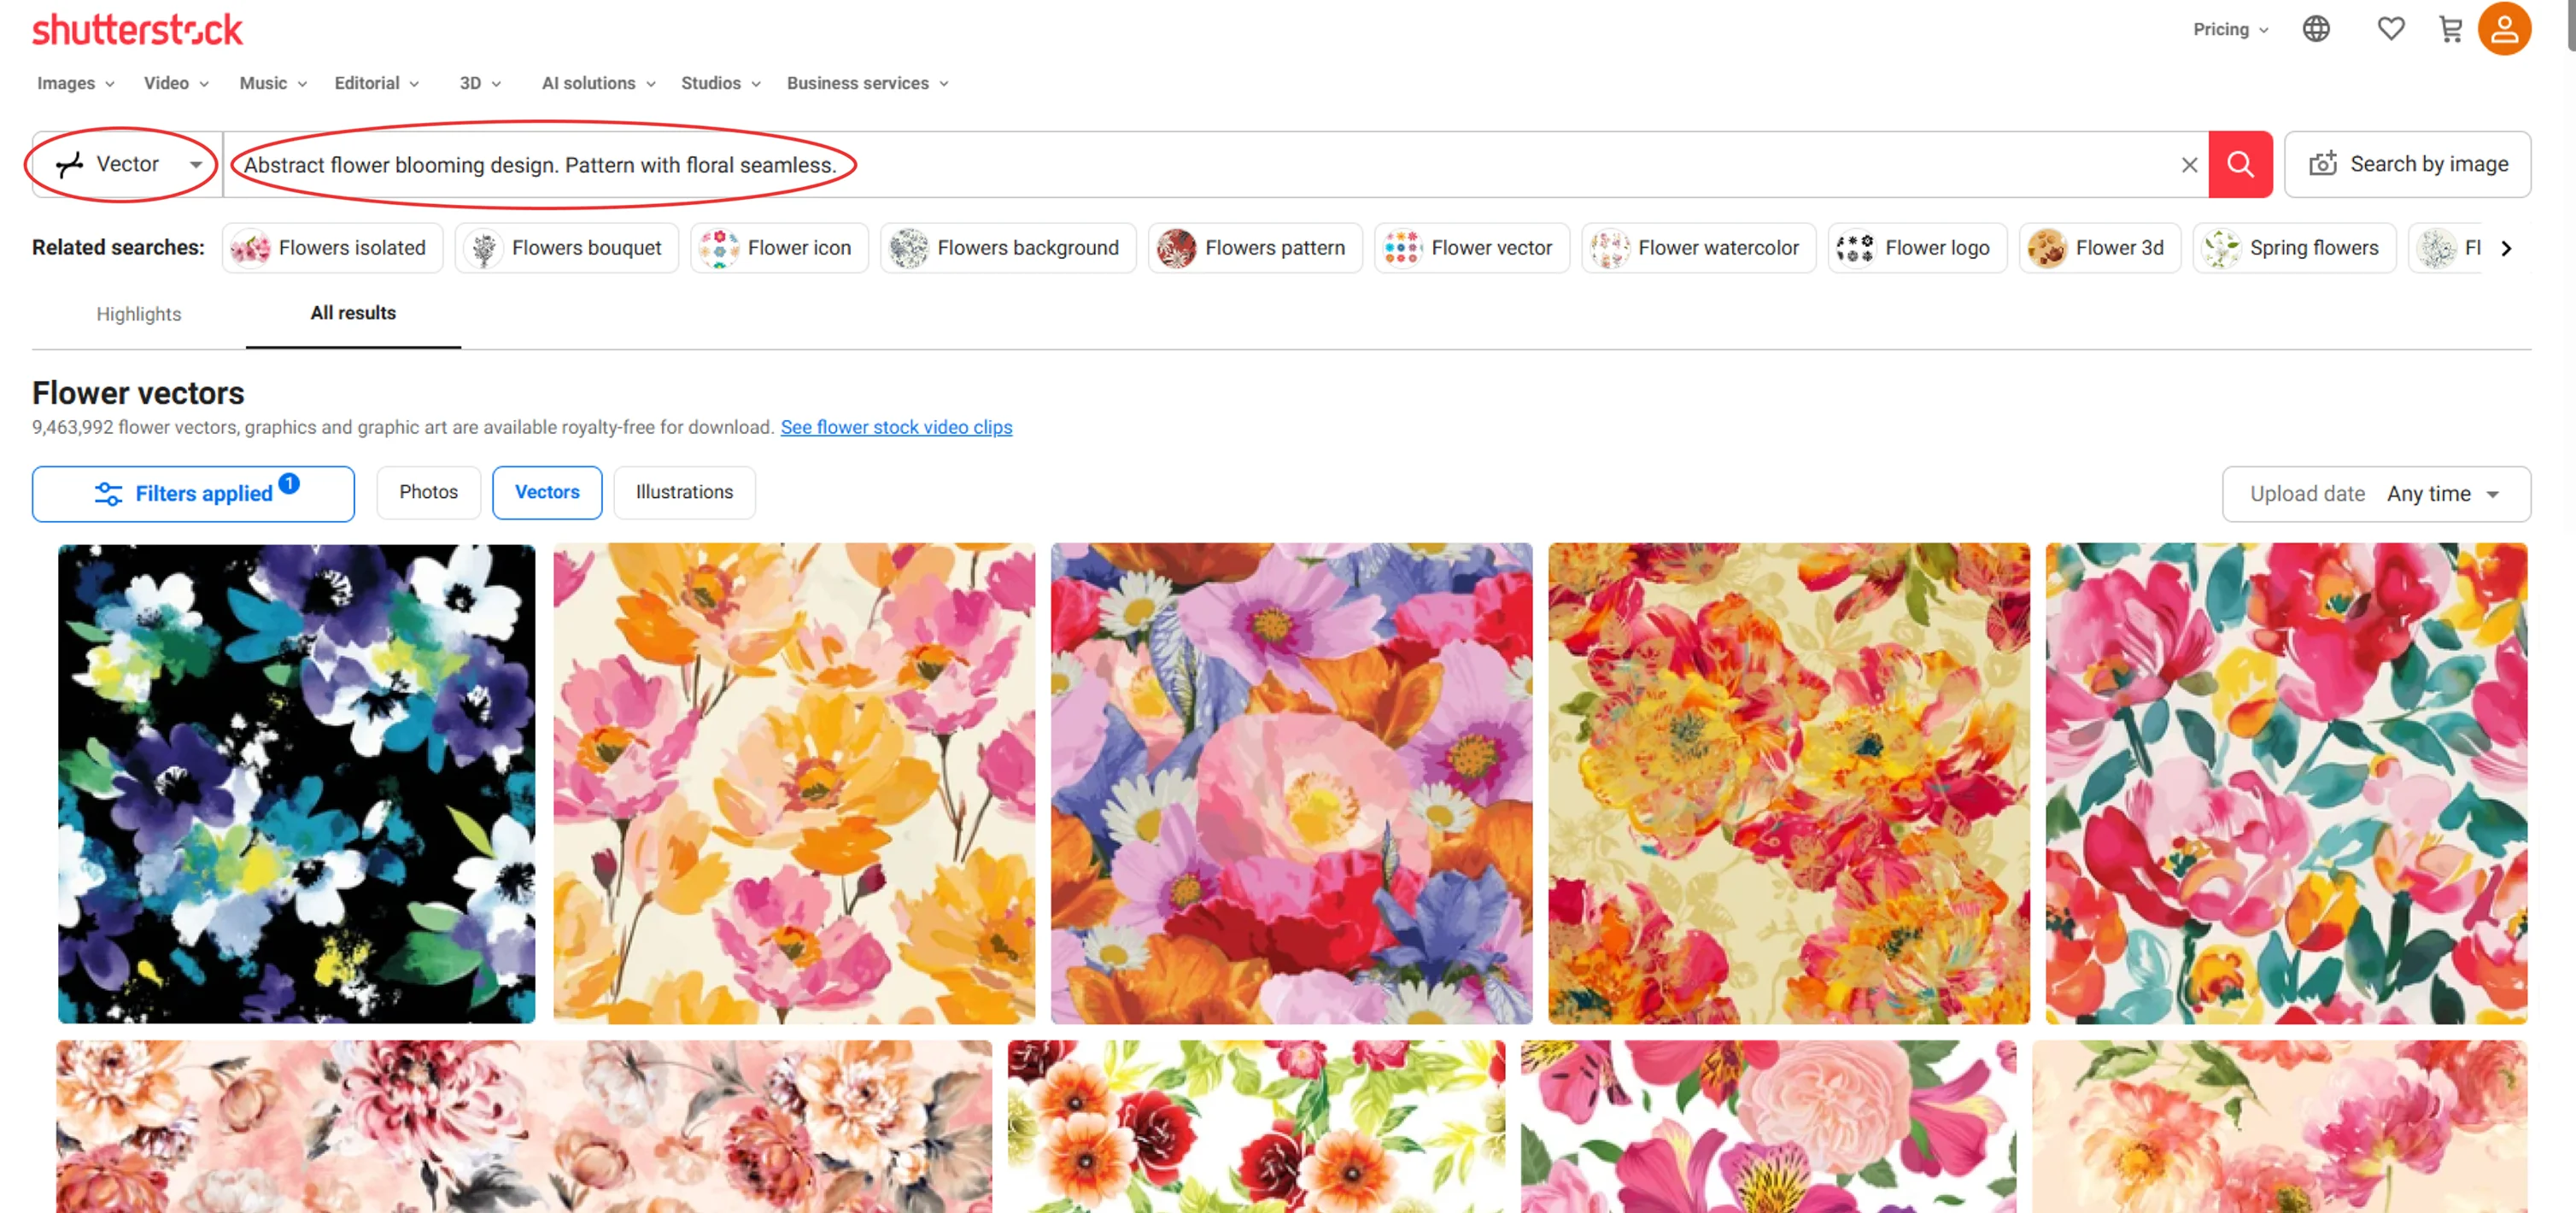Open the beige background red floral image
The width and height of the screenshot is (2576, 1213).
click(x=1788, y=783)
